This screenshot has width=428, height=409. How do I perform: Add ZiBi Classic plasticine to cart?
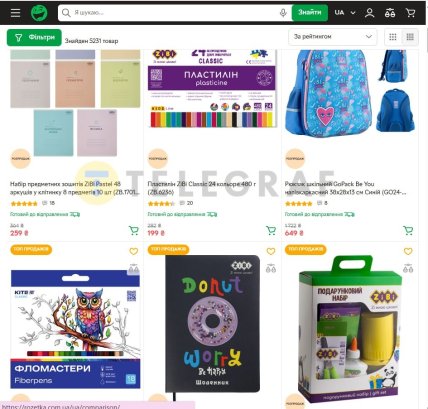(x=271, y=230)
